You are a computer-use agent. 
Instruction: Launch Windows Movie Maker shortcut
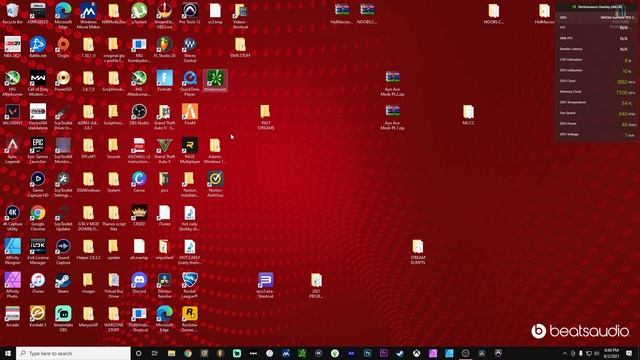pyautogui.click(x=88, y=16)
